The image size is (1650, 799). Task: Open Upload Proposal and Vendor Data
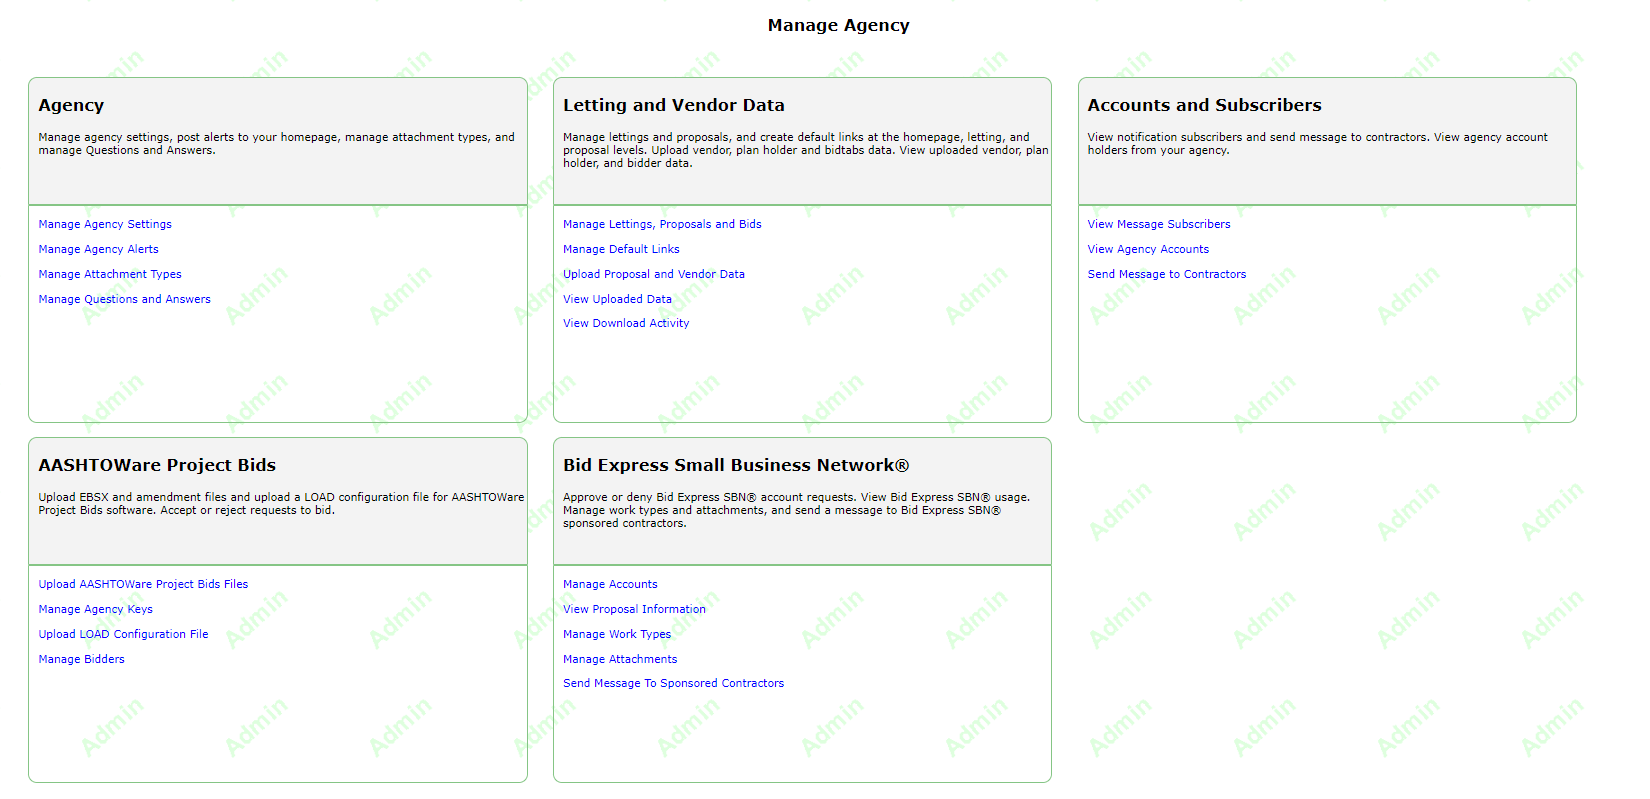pos(653,274)
